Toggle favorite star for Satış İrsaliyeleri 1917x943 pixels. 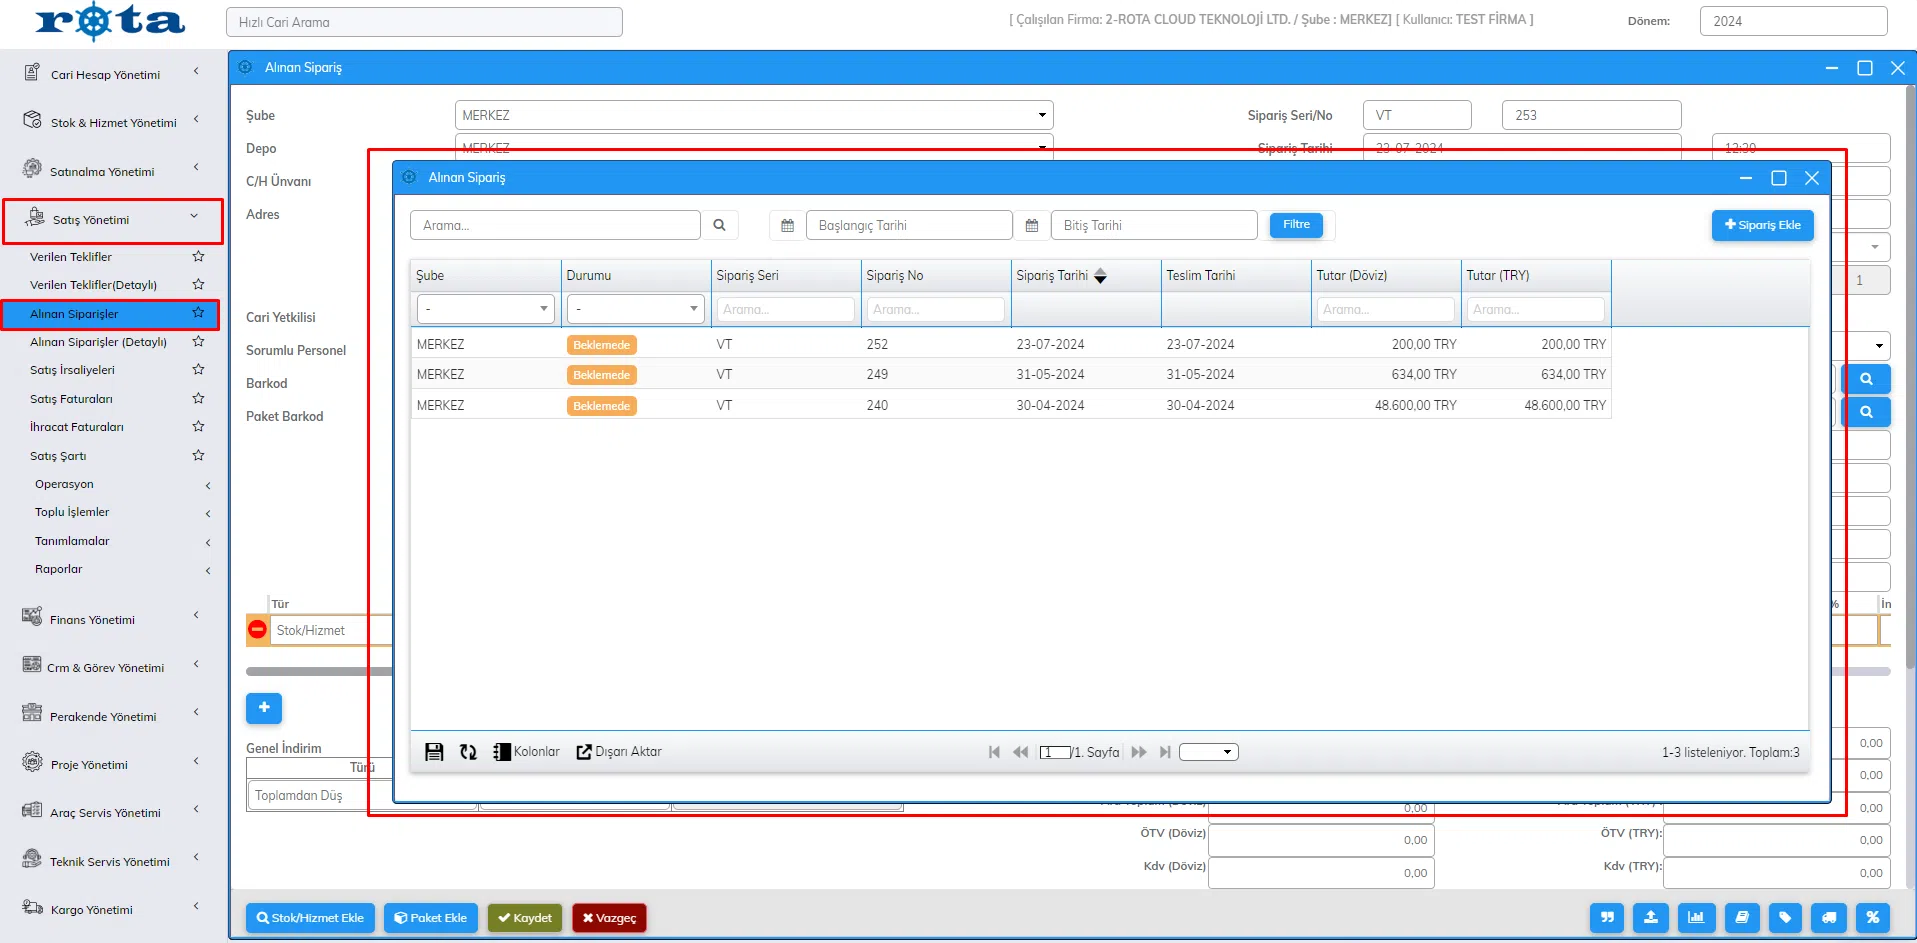(198, 370)
